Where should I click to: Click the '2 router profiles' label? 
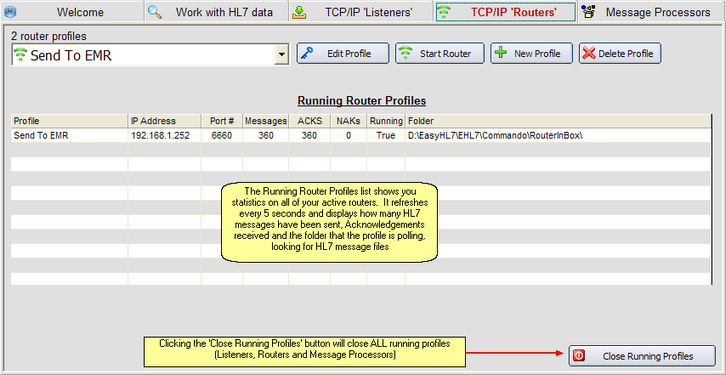[49, 36]
